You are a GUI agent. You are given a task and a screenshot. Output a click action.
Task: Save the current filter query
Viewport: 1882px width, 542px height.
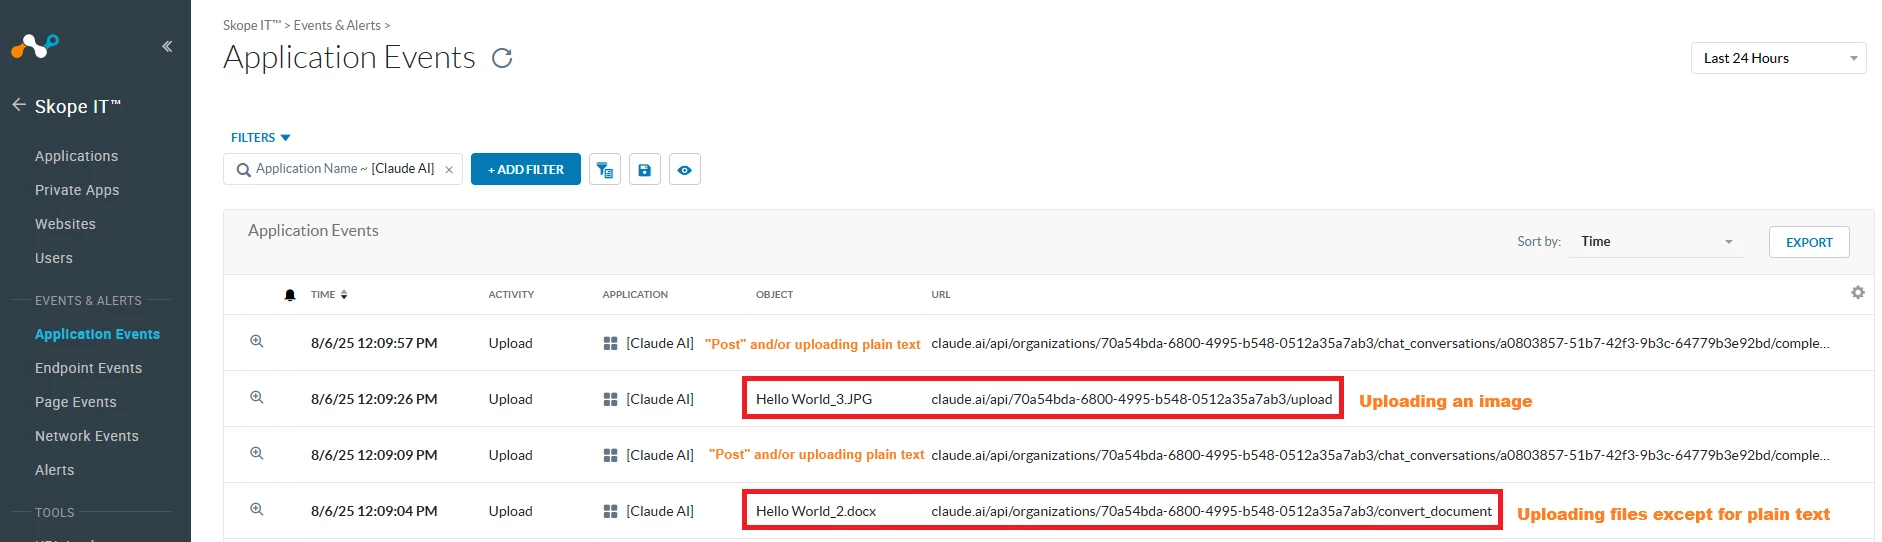(645, 170)
